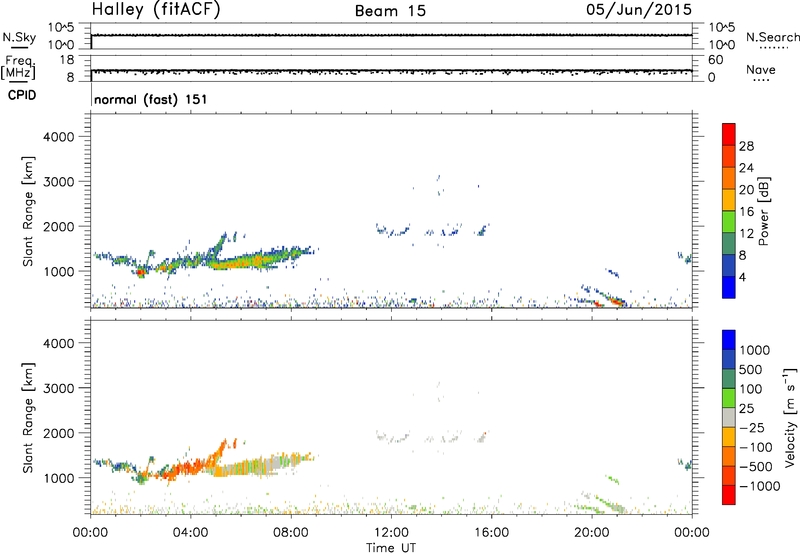
Task: Click the 'normal (fast) 151' mode text
Action: pos(151,99)
